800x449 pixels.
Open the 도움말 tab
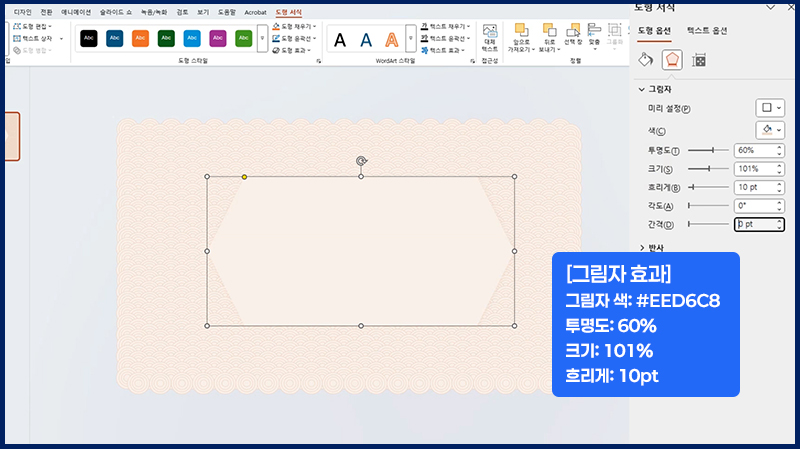click(x=227, y=12)
